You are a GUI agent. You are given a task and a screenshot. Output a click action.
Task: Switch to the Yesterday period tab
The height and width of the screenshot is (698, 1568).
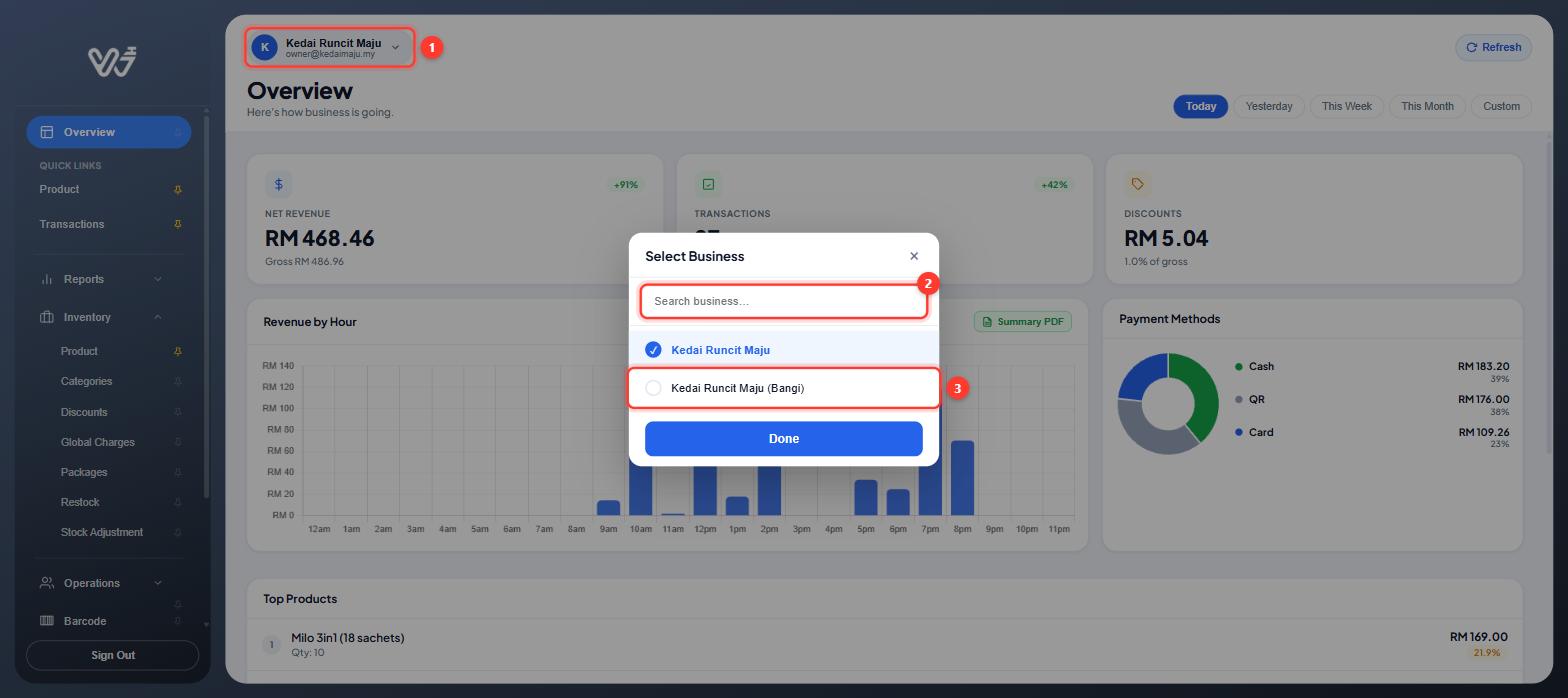1269,106
